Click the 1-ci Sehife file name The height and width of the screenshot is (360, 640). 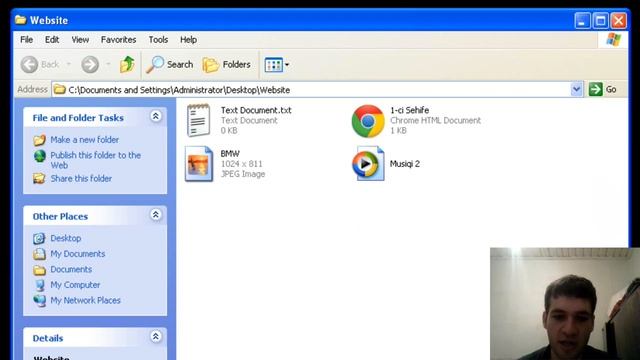[x=409, y=110]
